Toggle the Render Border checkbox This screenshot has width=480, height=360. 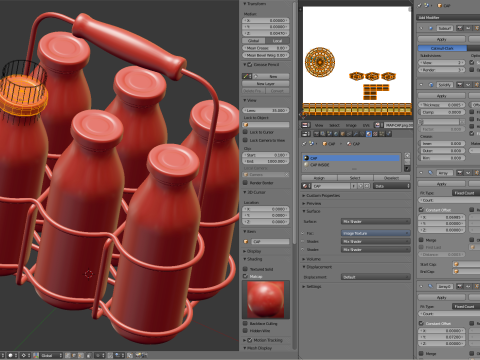click(x=245, y=183)
